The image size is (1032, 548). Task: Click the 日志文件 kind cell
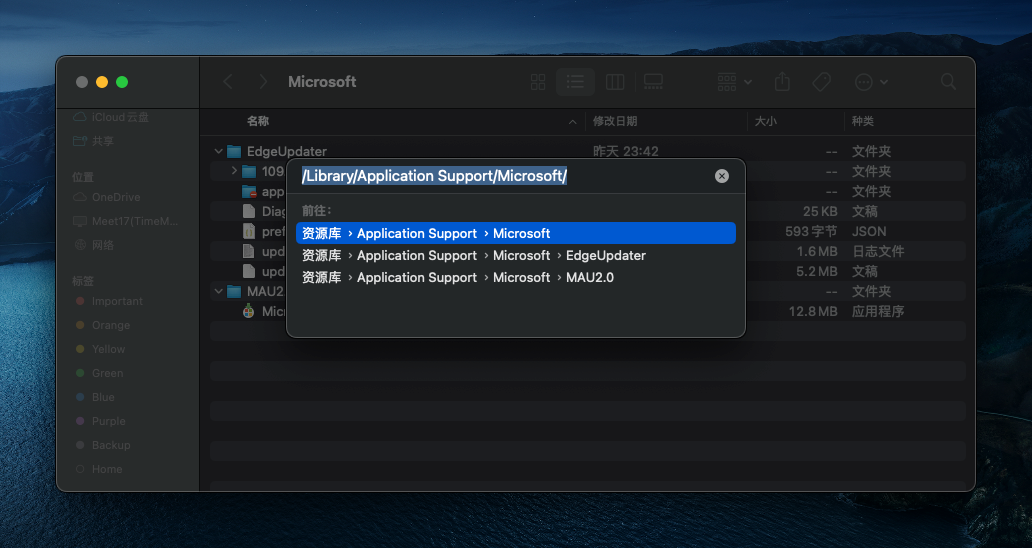(878, 251)
